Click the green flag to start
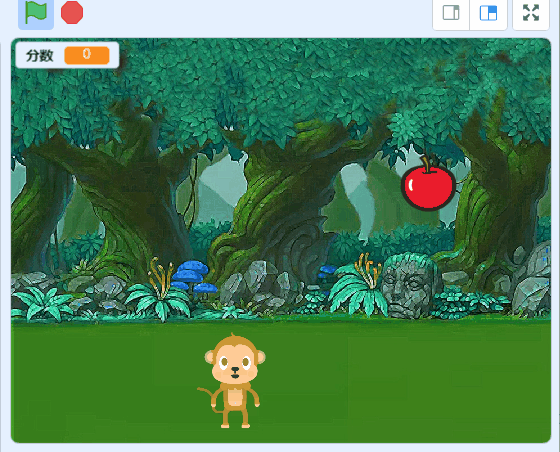 (x=36, y=13)
